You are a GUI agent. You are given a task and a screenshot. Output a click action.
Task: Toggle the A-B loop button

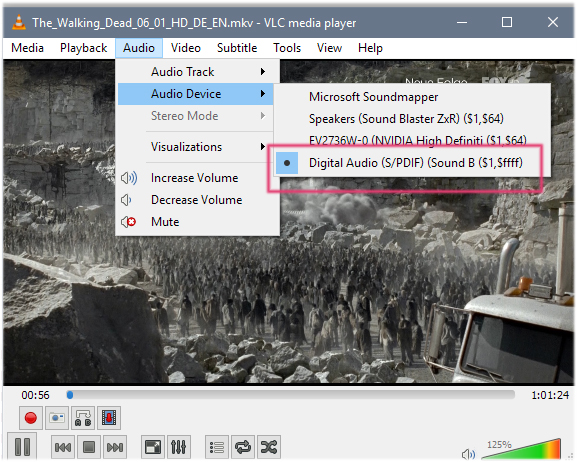click(x=83, y=418)
